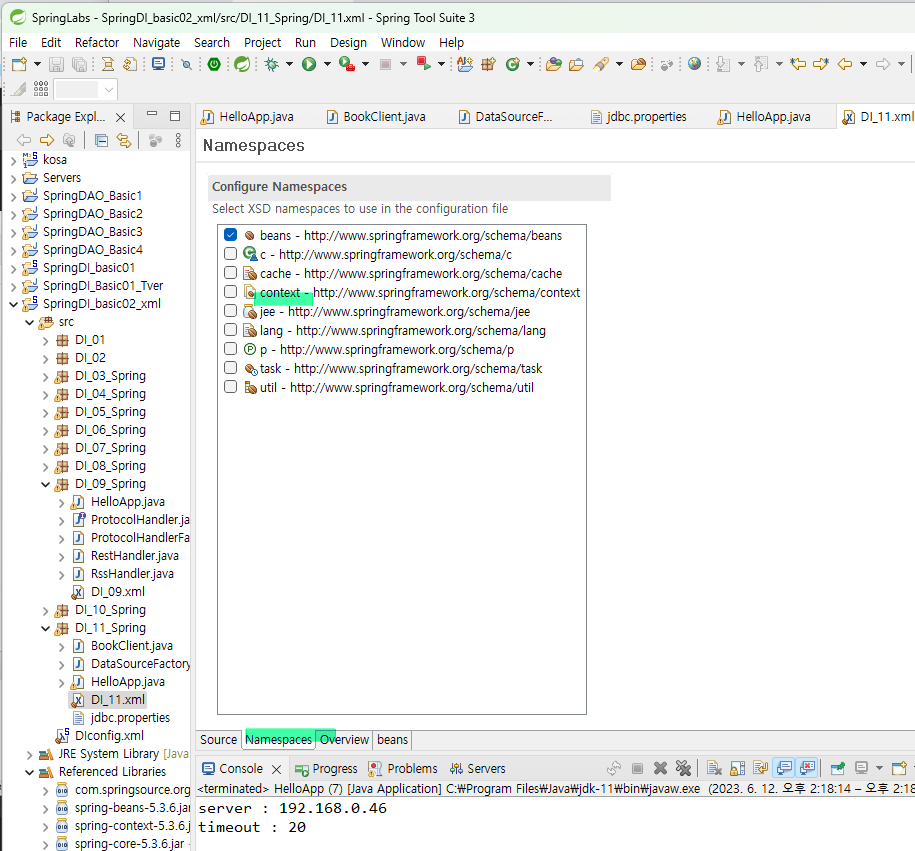Open the Project menu
The height and width of the screenshot is (851, 915).
(262, 43)
